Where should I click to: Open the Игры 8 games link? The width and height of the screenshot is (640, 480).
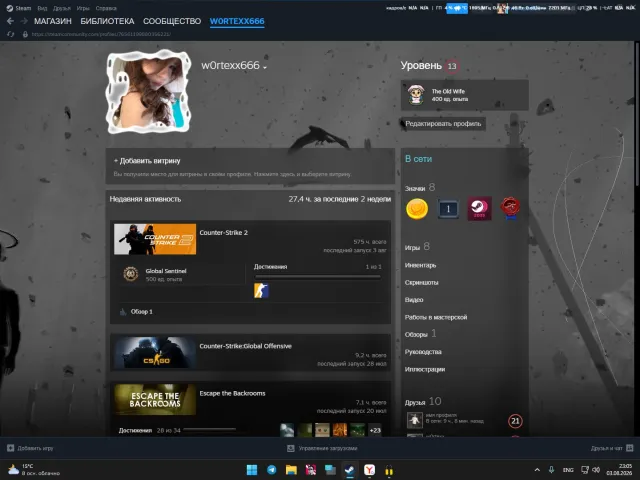pos(417,247)
